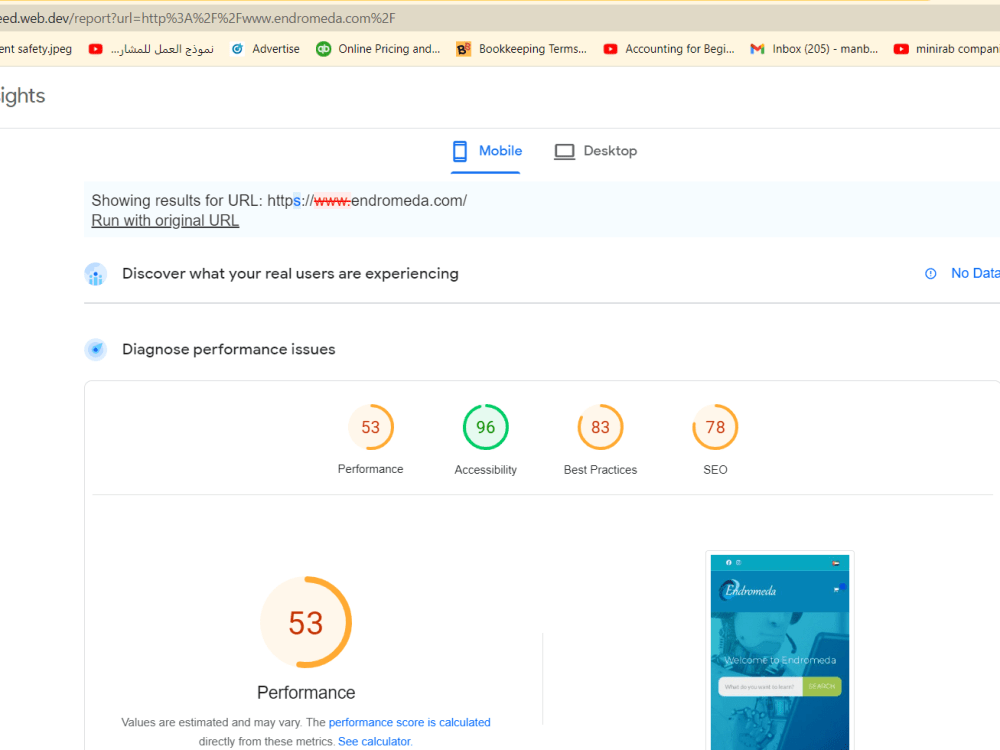Click the Run with original URL link
This screenshot has height=750, width=1000.
(x=164, y=220)
